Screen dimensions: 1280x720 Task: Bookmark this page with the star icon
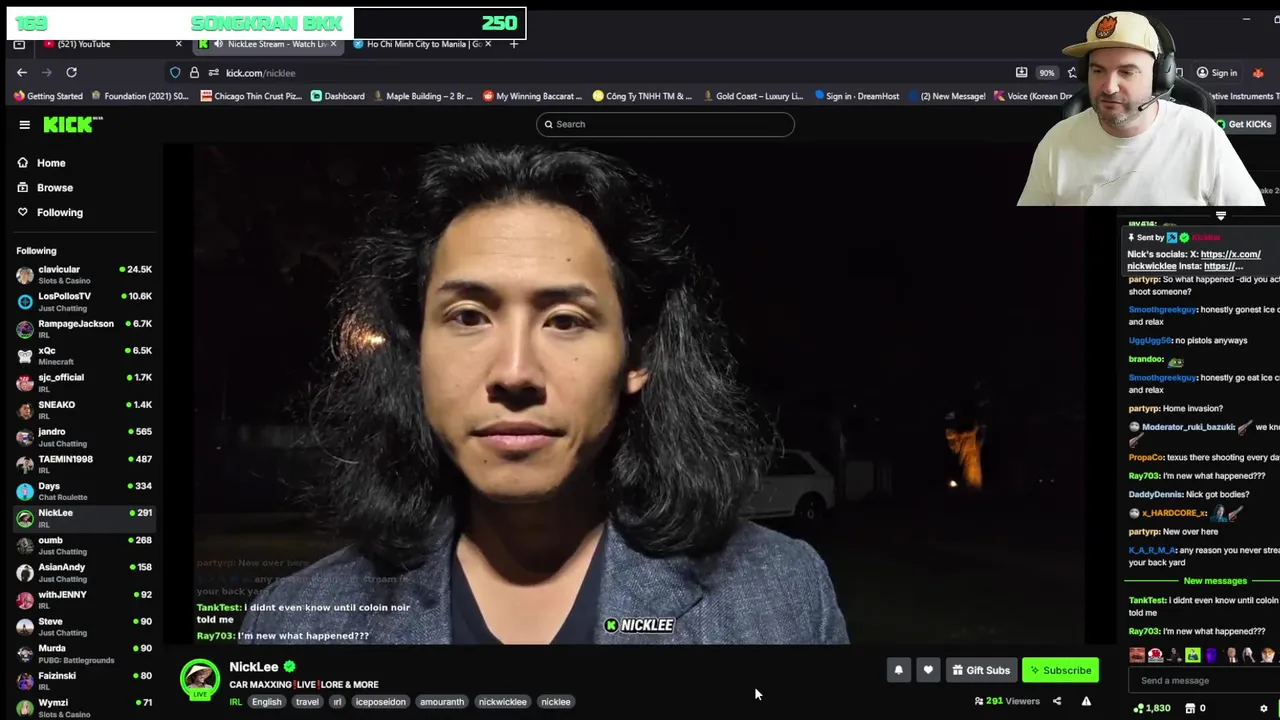[1072, 73]
